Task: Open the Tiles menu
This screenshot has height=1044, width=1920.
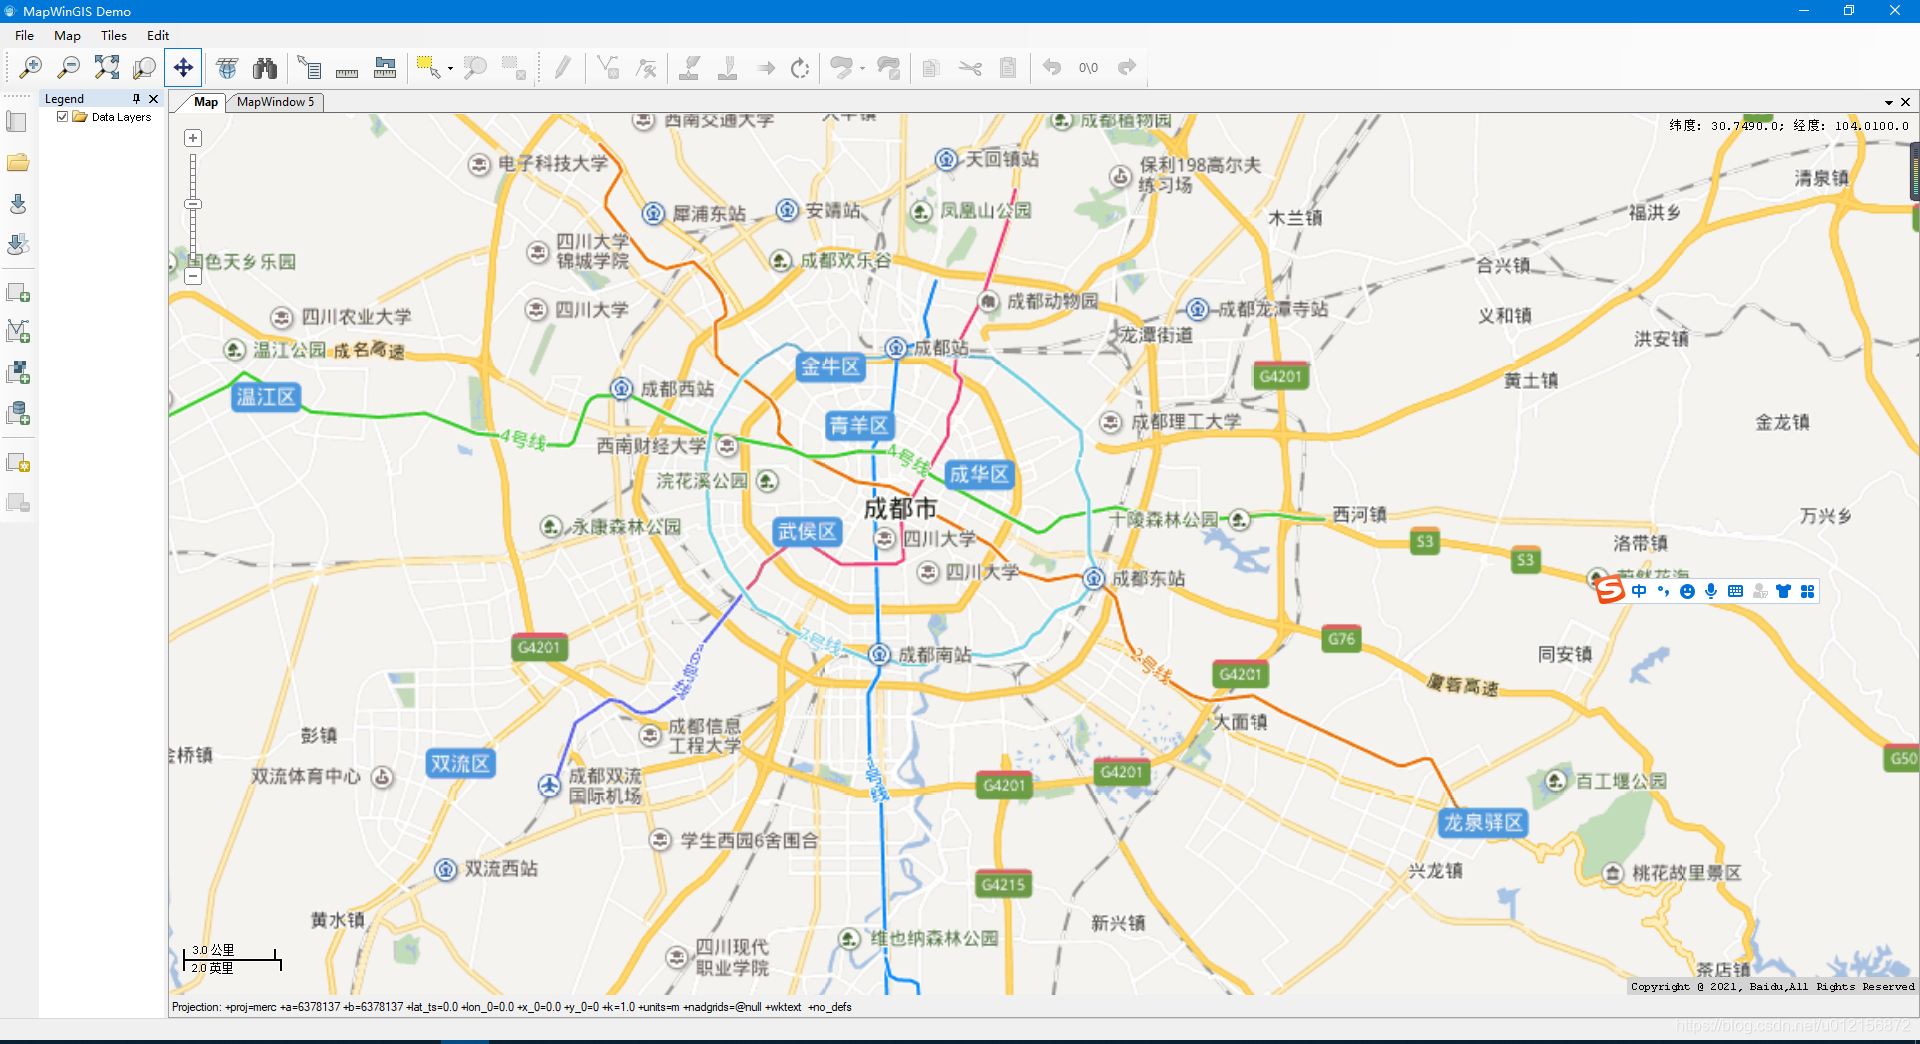Action: (x=113, y=35)
